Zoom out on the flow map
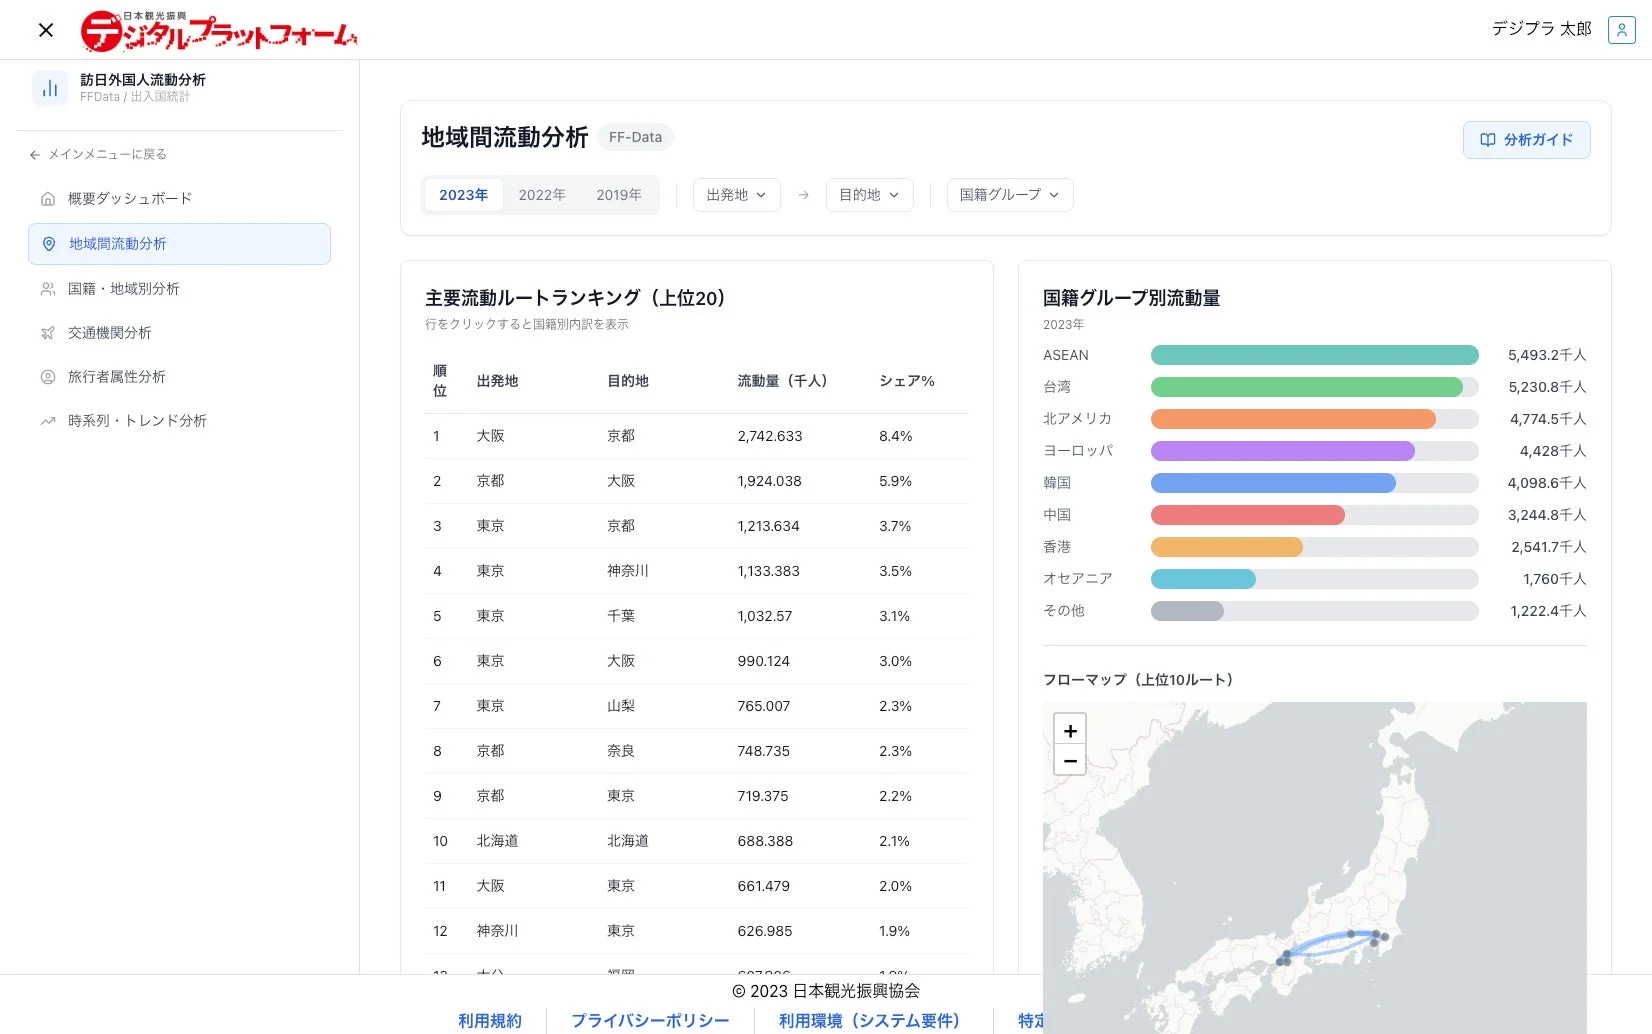Image resolution: width=1652 pixels, height=1034 pixels. click(x=1069, y=760)
